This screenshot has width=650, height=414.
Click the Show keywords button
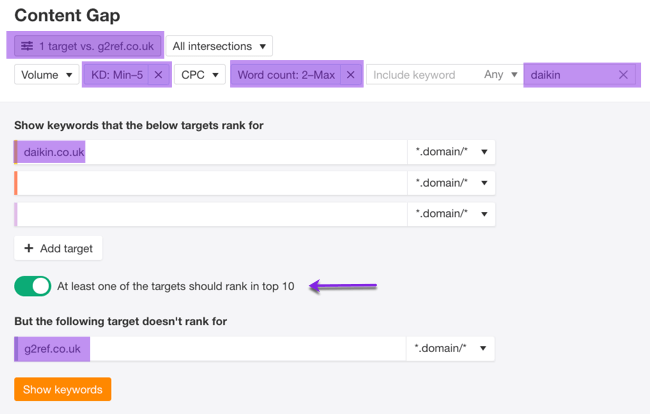(62, 389)
